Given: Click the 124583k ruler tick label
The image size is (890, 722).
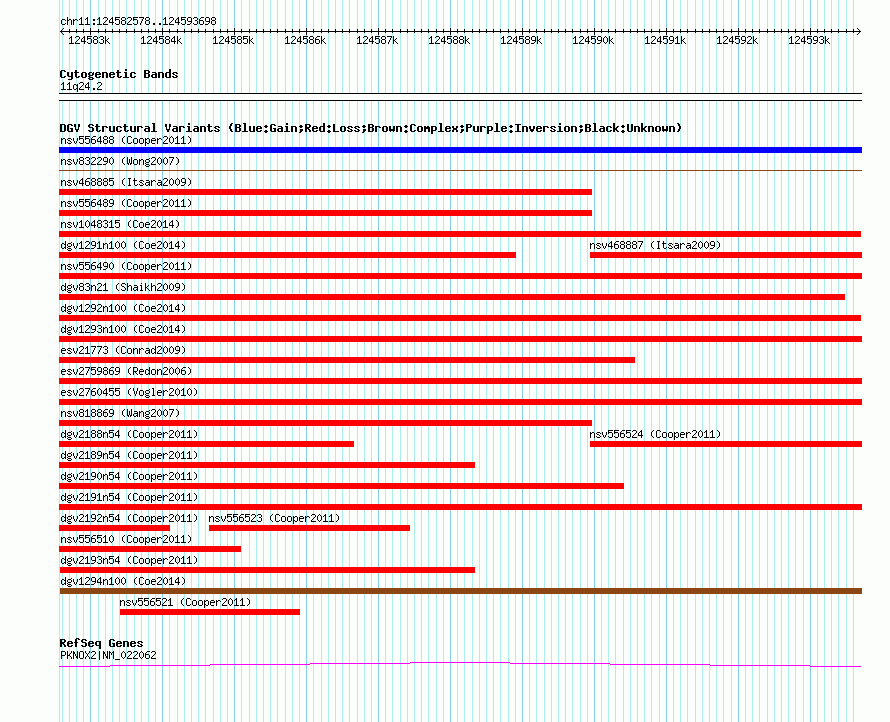Looking at the screenshot, I should (x=89, y=40).
